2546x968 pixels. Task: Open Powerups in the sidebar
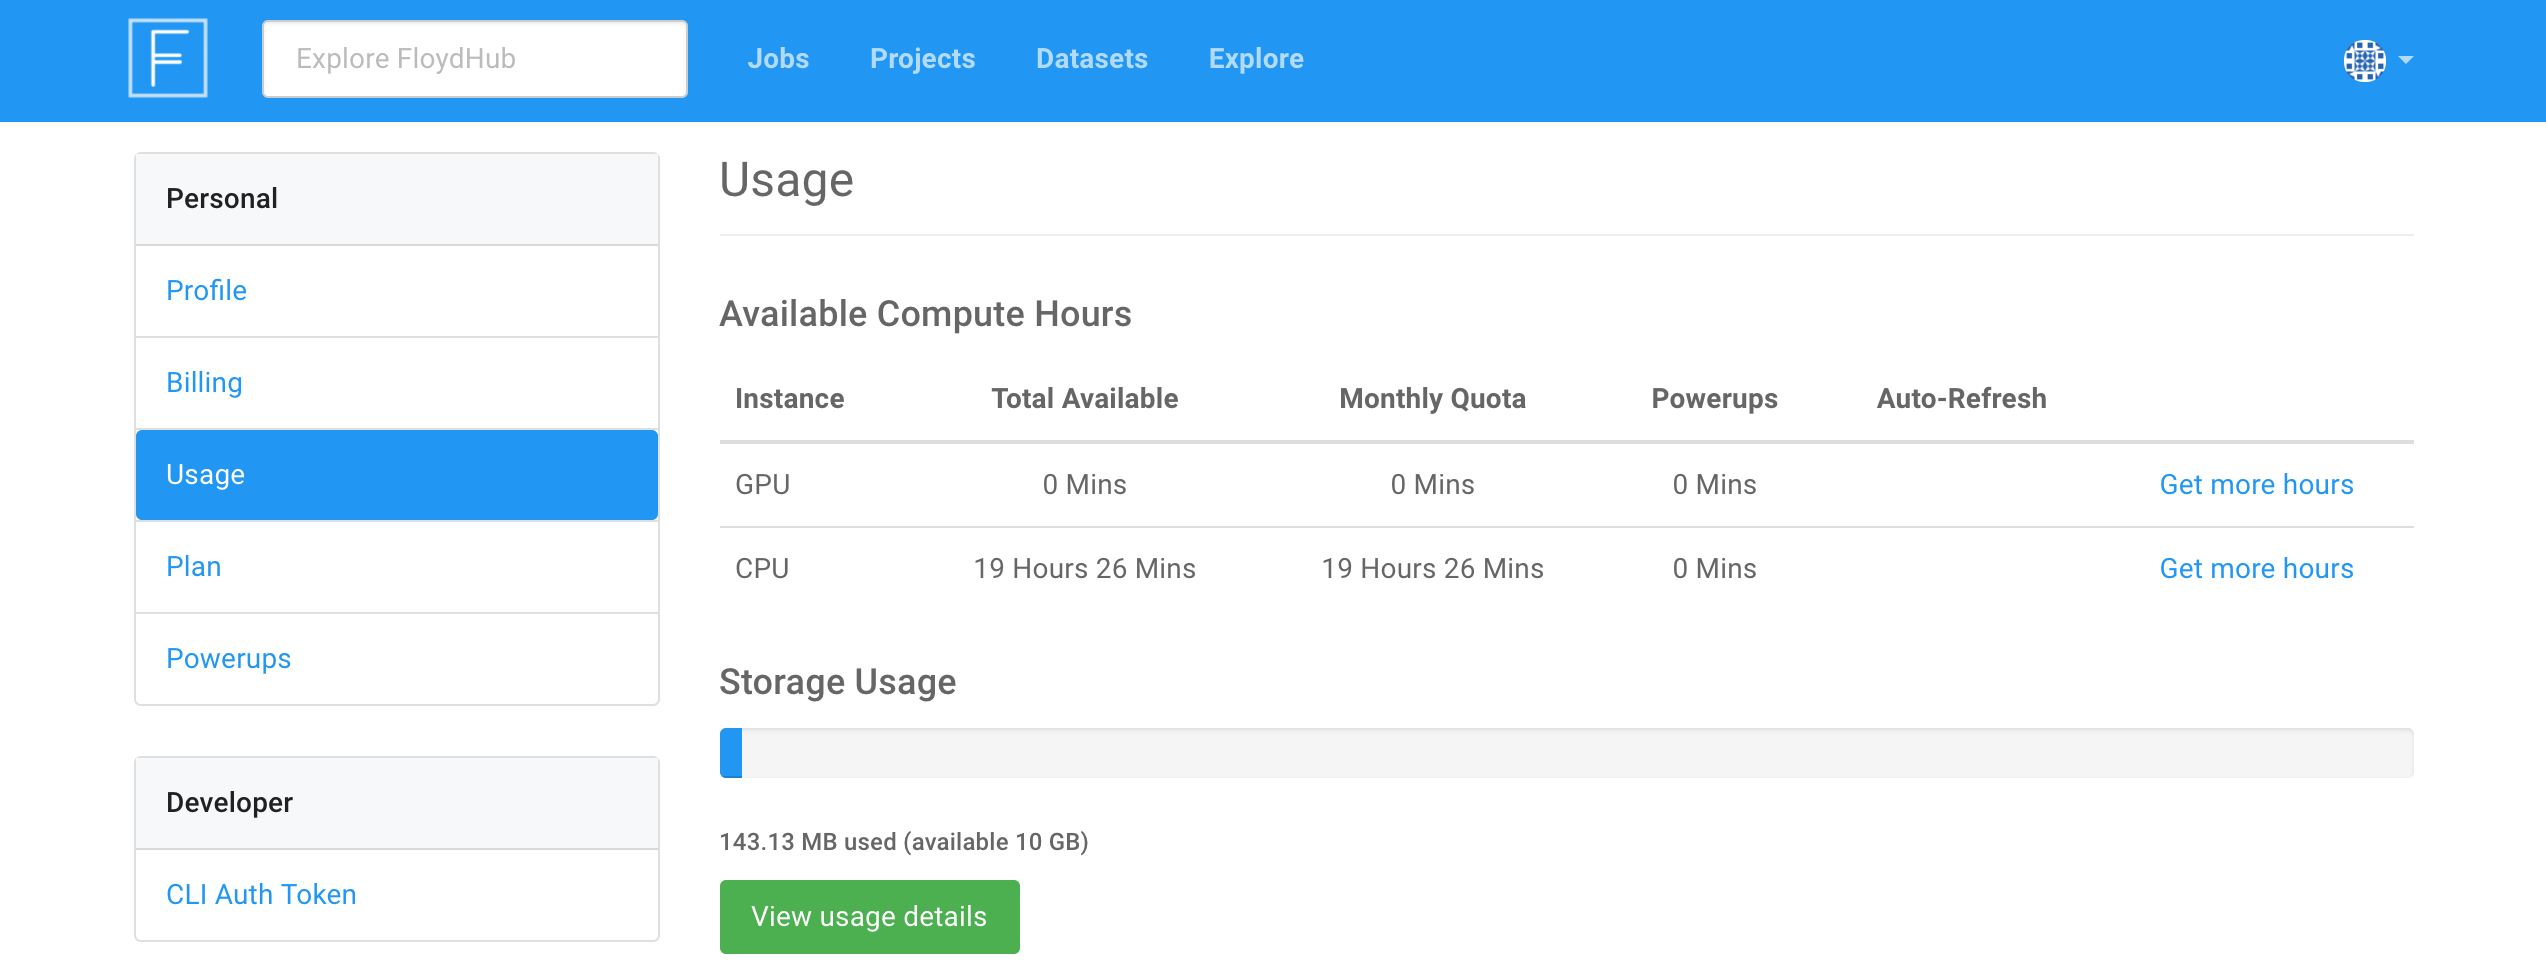click(228, 659)
